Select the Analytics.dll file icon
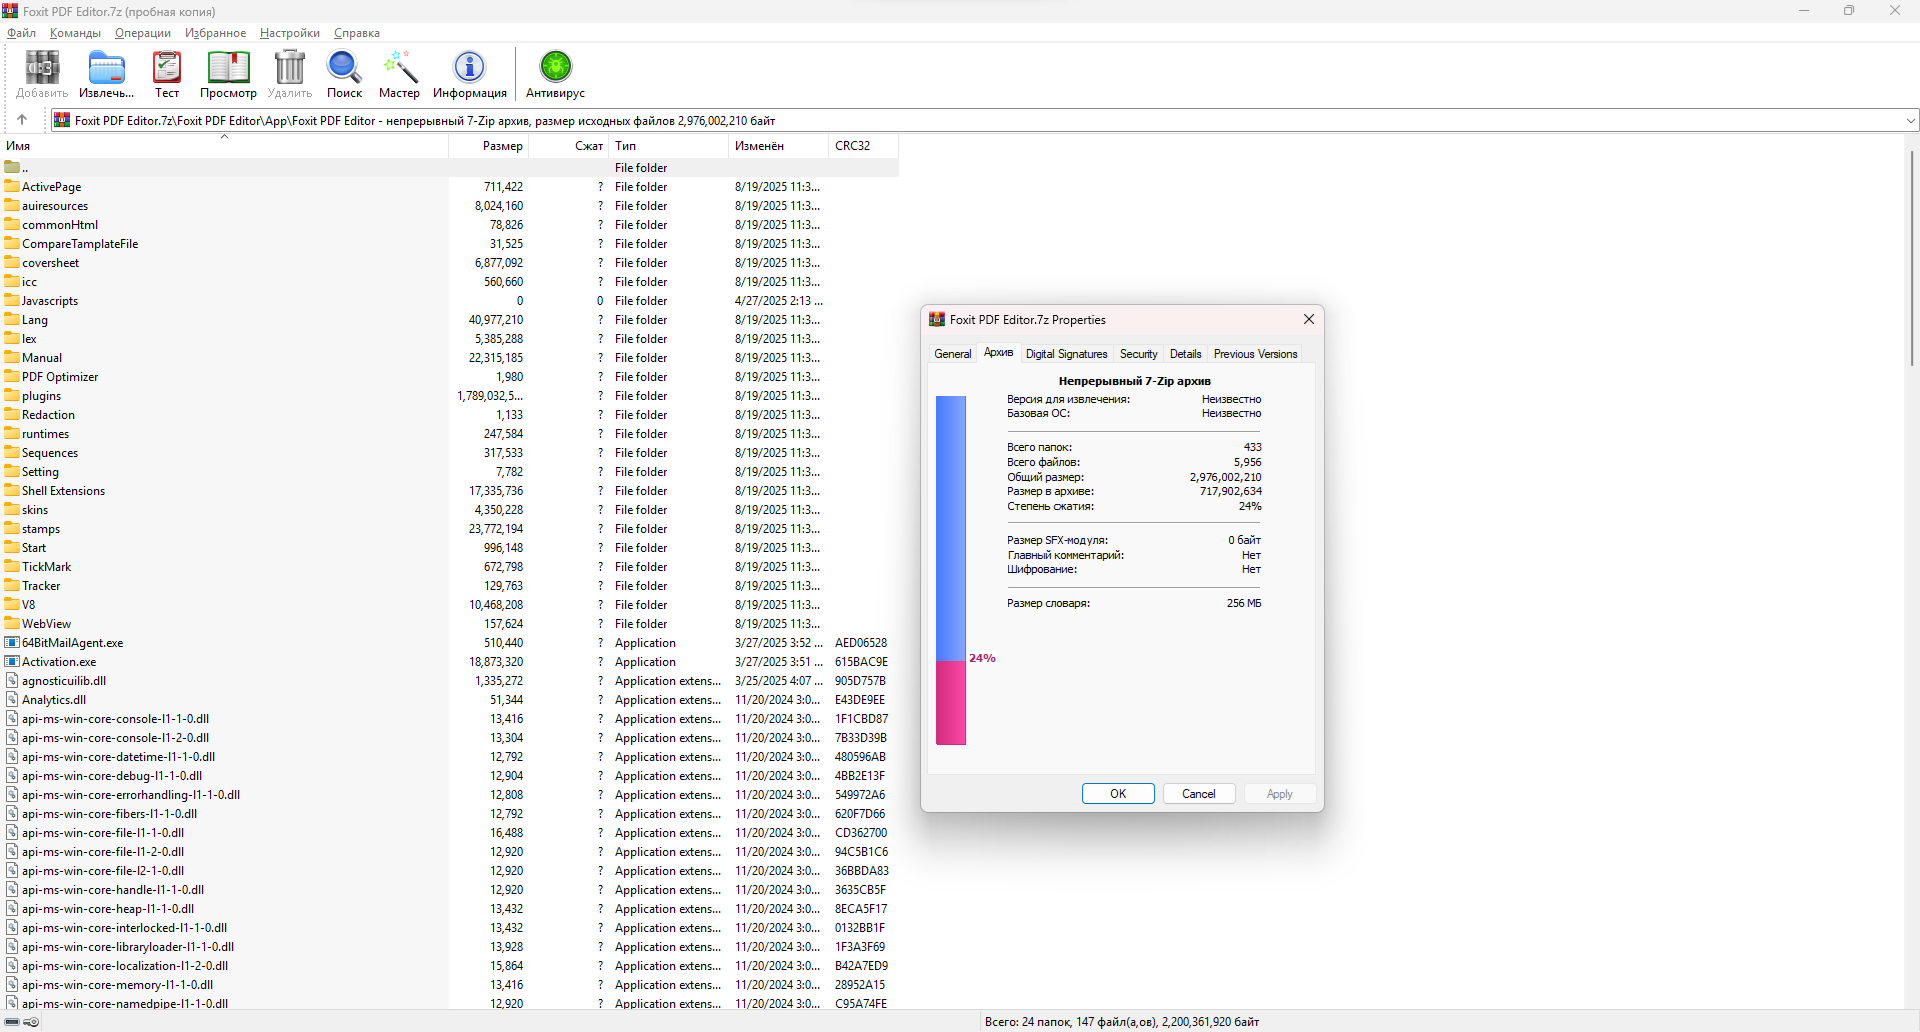The height and width of the screenshot is (1032, 1920). [x=12, y=699]
